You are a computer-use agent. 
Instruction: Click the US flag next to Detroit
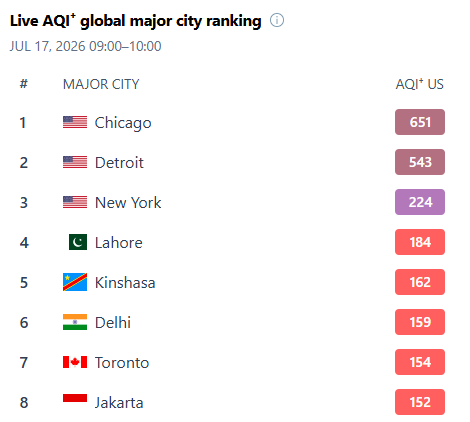click(x=75, y=162)
